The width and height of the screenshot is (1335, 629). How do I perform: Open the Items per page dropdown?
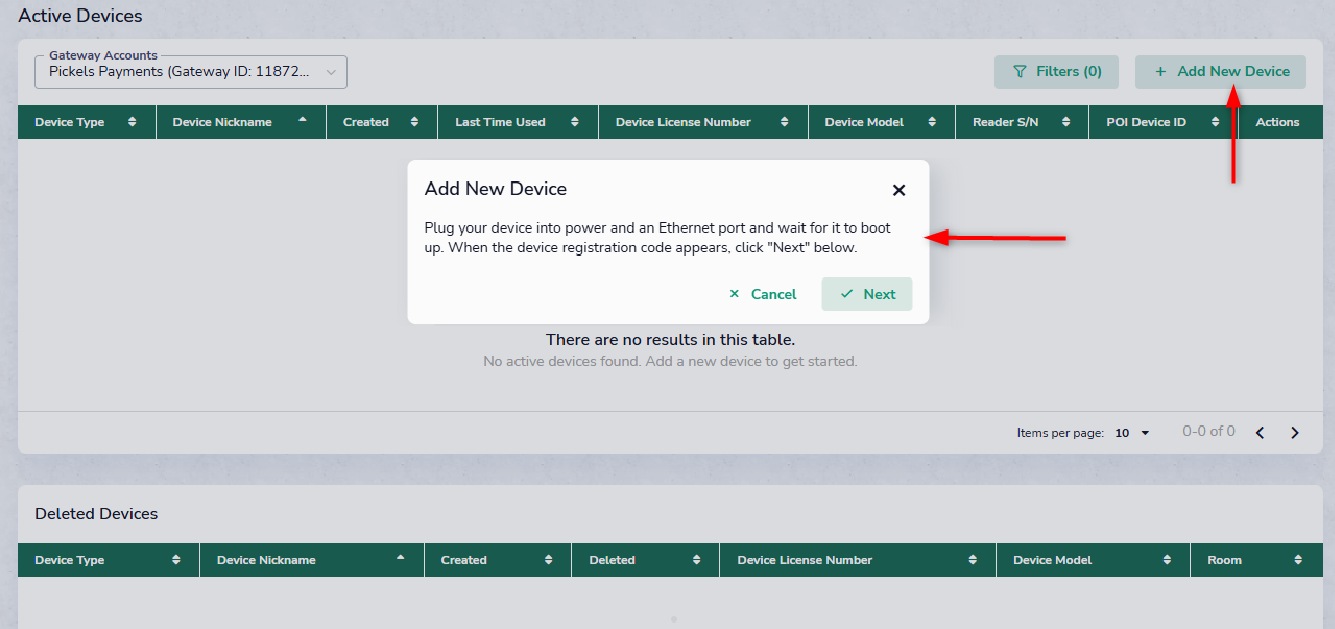pyautogui.click(x=1132, y=433)
